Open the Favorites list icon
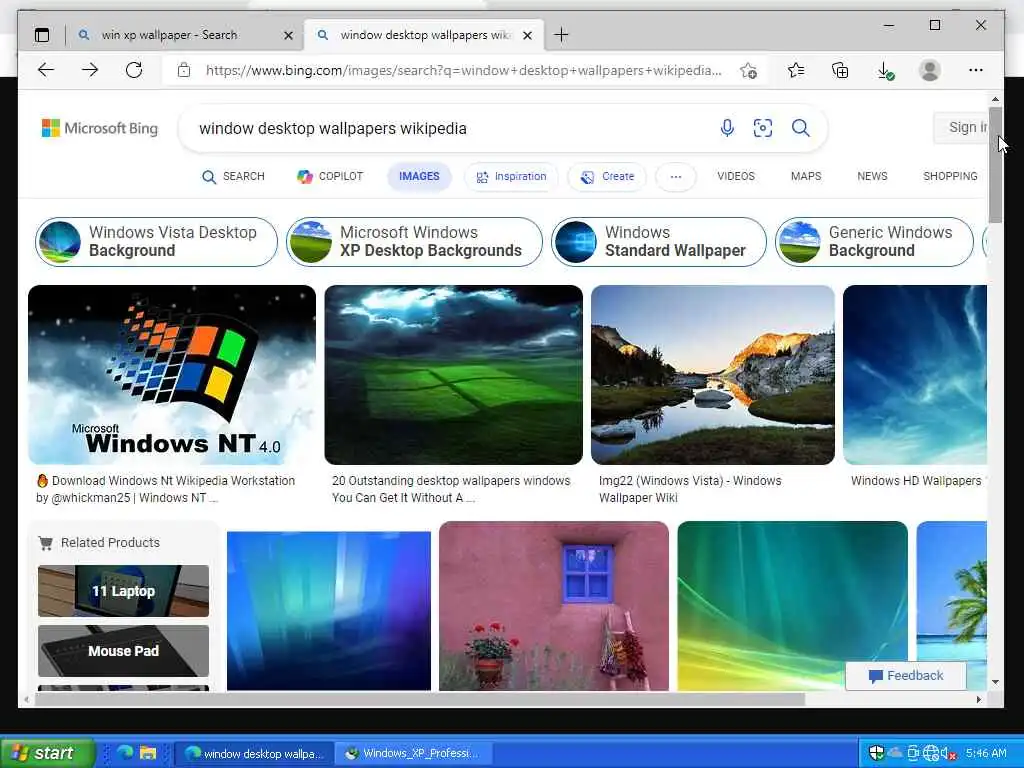 point(795,70)
